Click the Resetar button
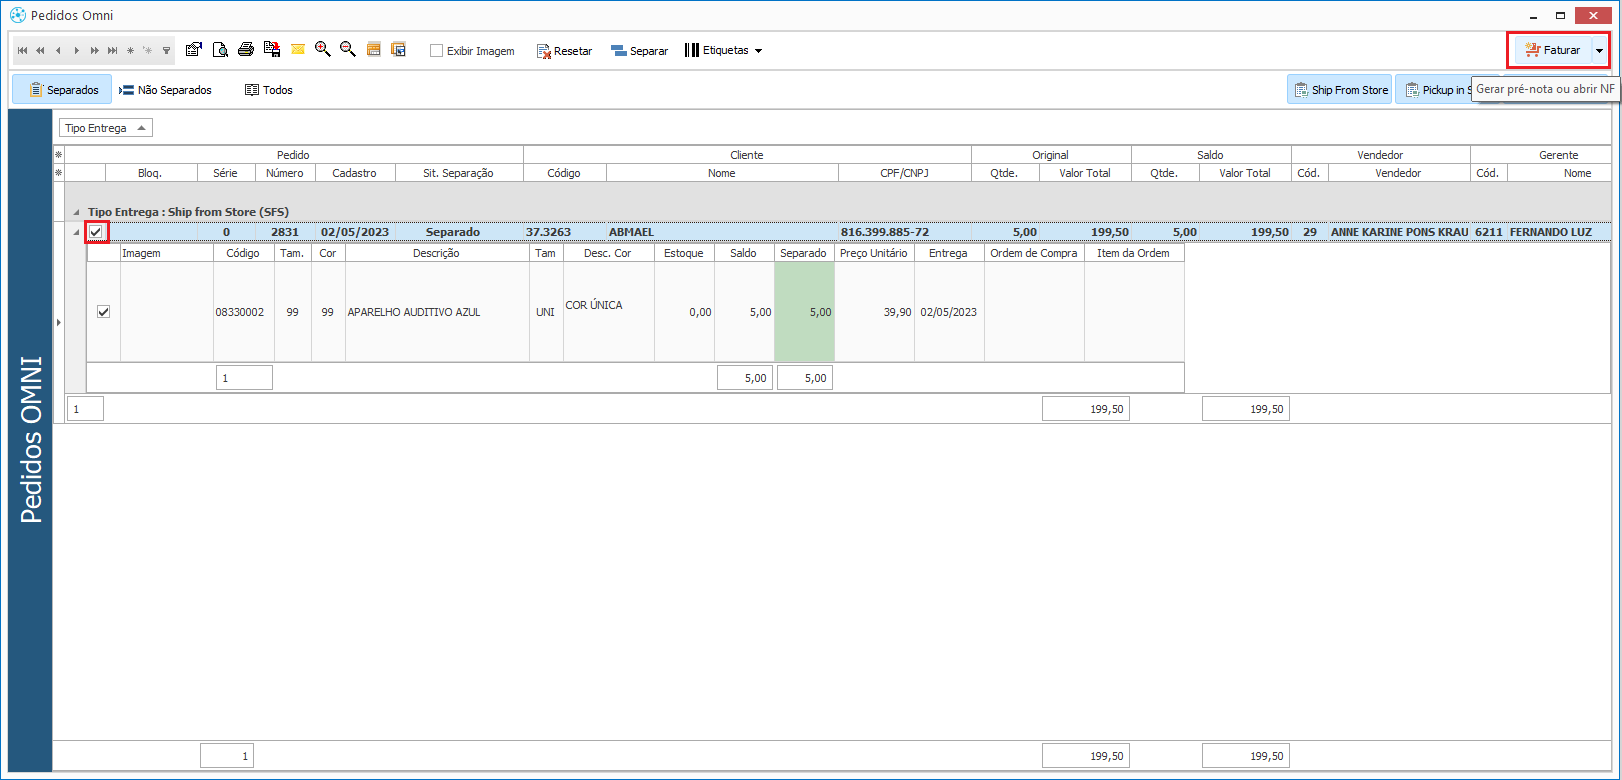 [564, 50]
